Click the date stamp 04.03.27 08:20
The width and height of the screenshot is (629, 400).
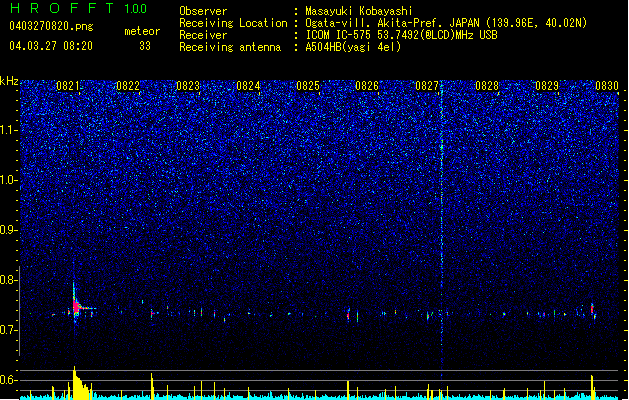[51, 46]
